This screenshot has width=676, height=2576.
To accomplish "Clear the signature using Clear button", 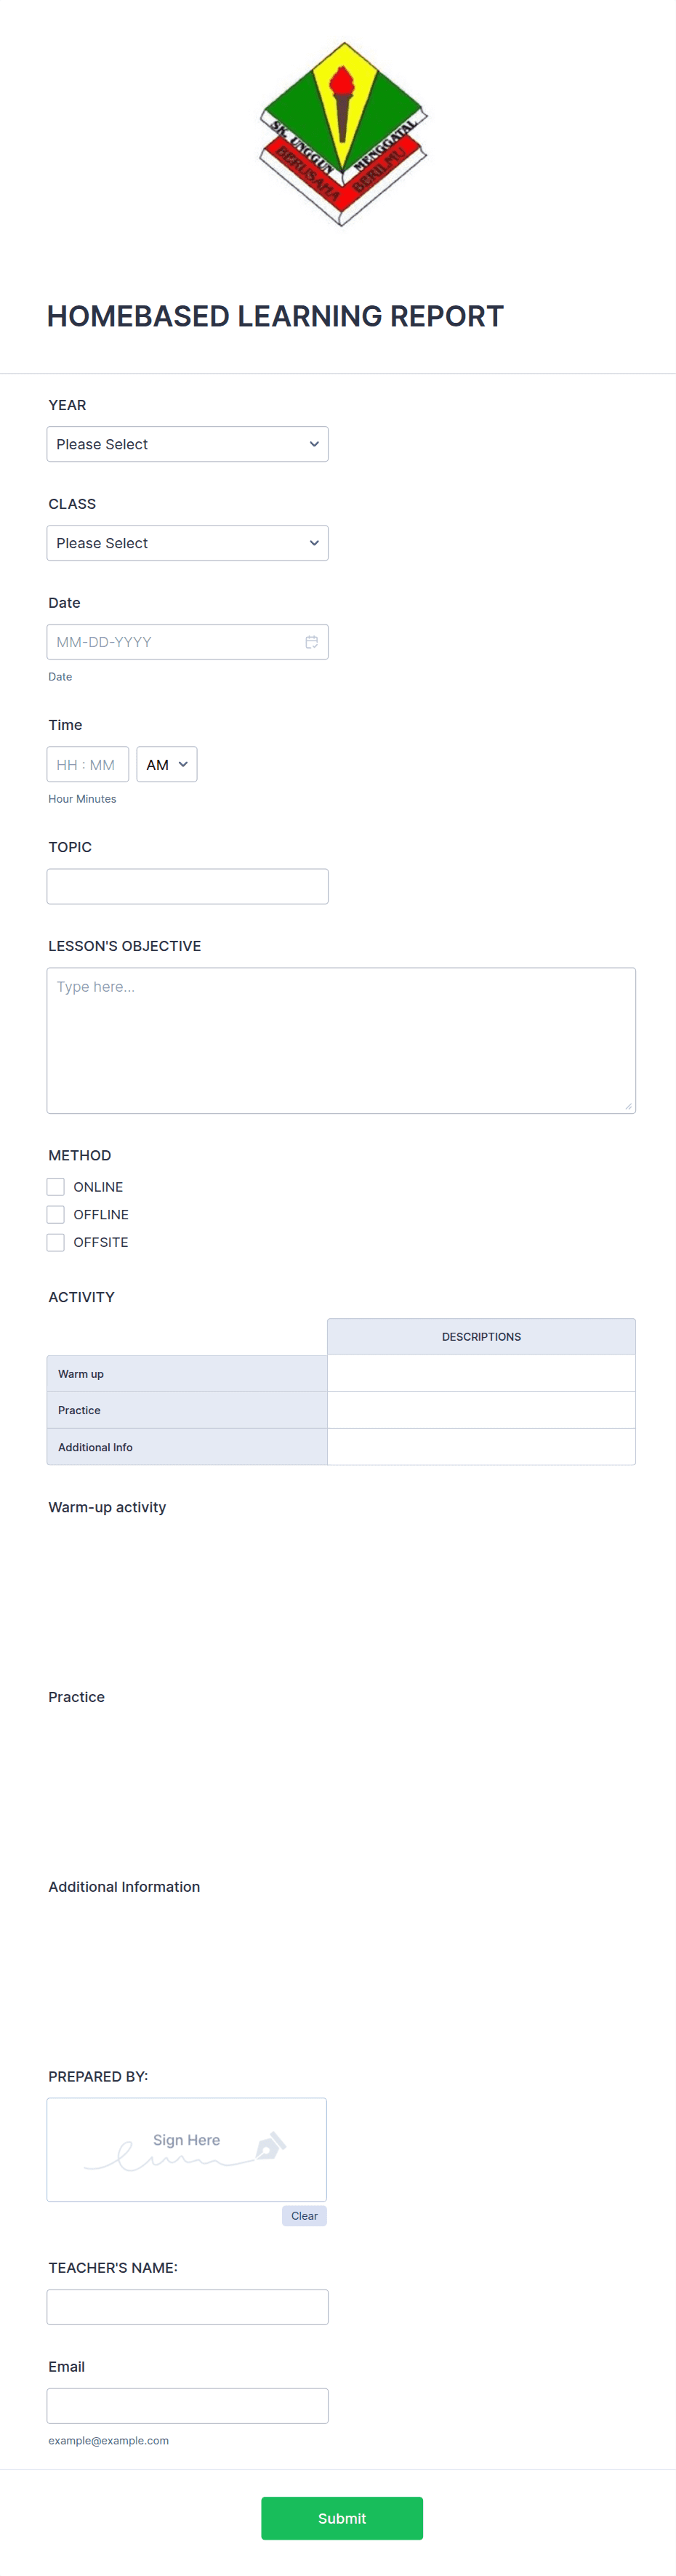I will [x=304, y=2215].
